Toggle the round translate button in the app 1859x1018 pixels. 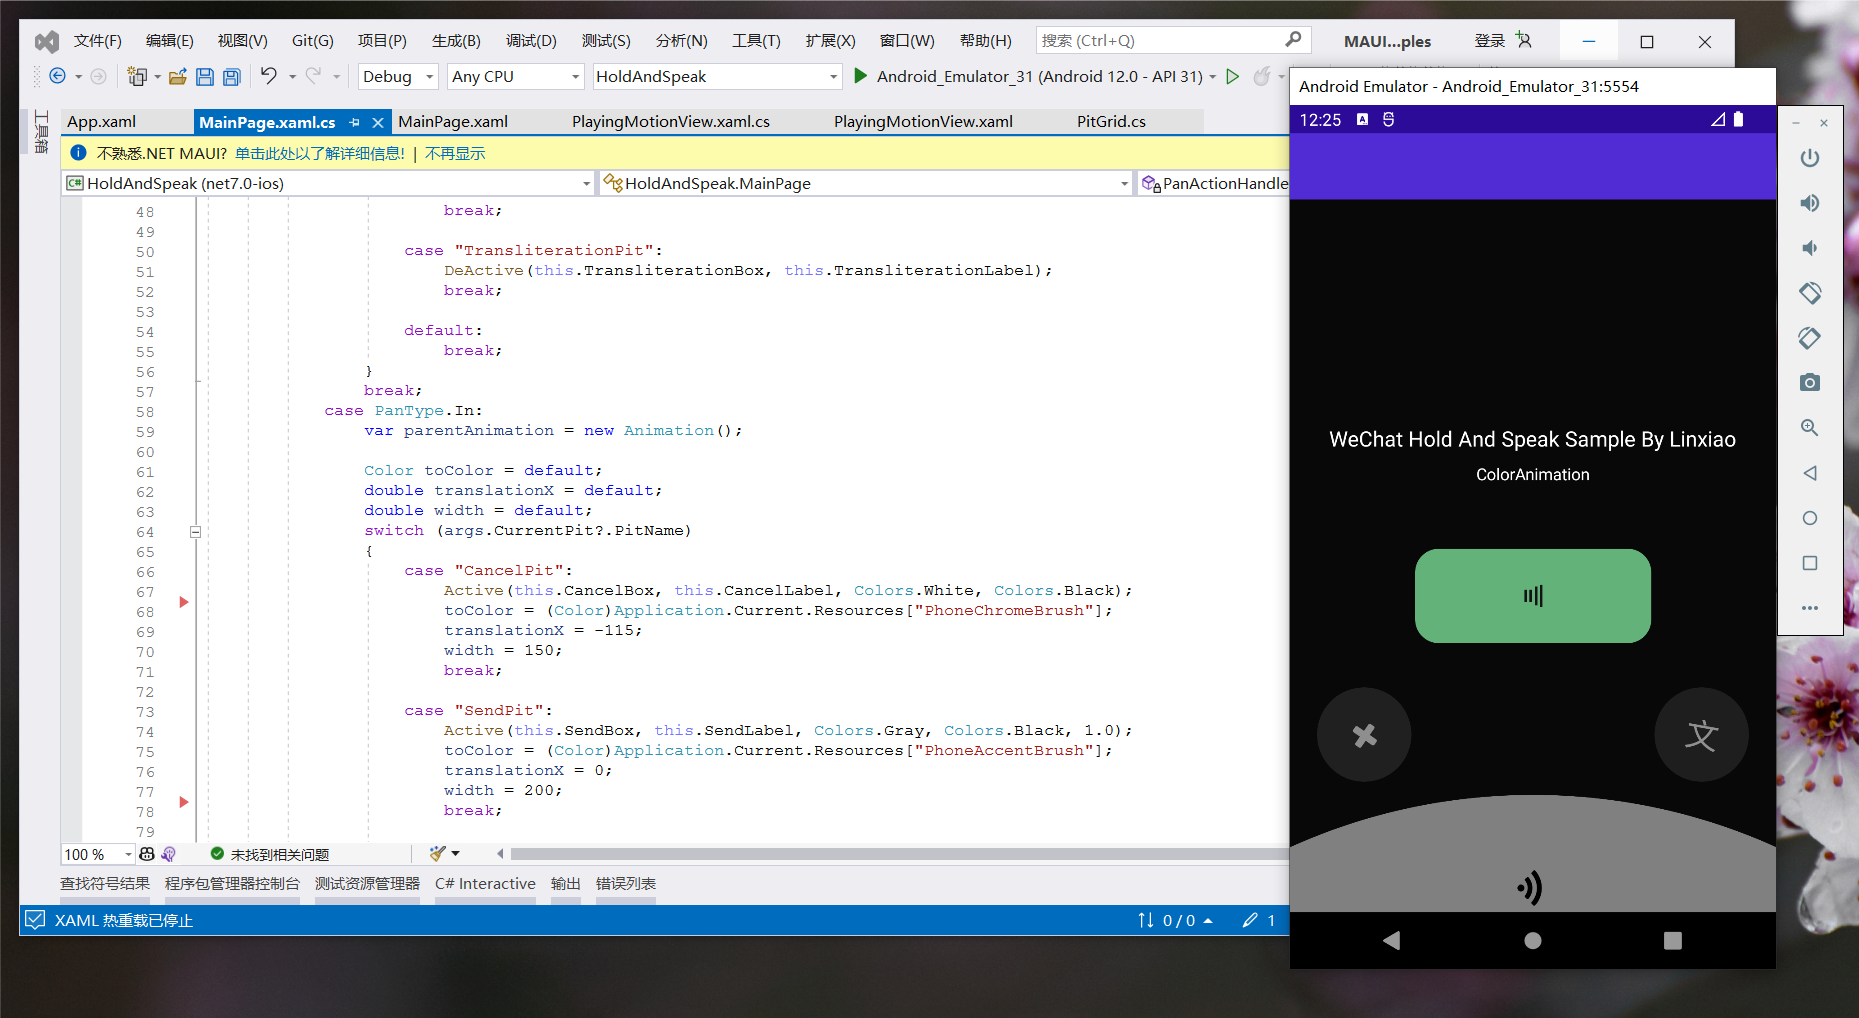pyautogui.click(x=1701, y=735)
